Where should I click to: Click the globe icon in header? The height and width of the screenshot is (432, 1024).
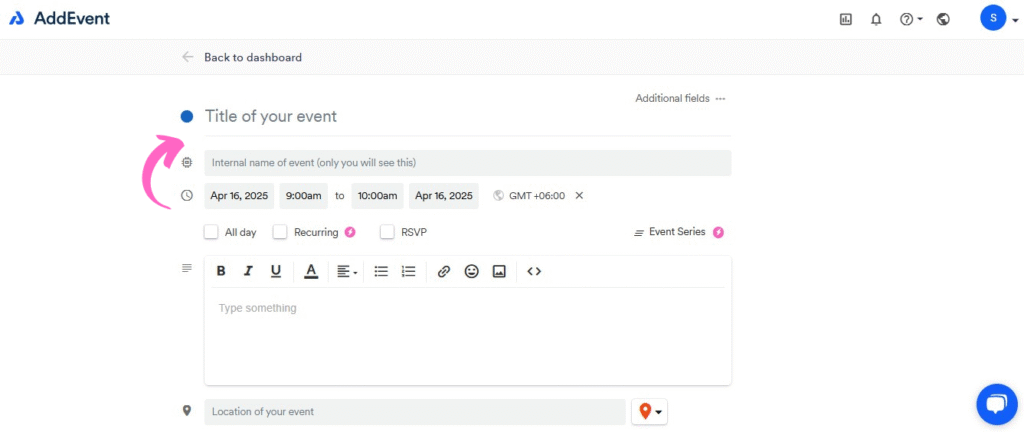point(943,20)
